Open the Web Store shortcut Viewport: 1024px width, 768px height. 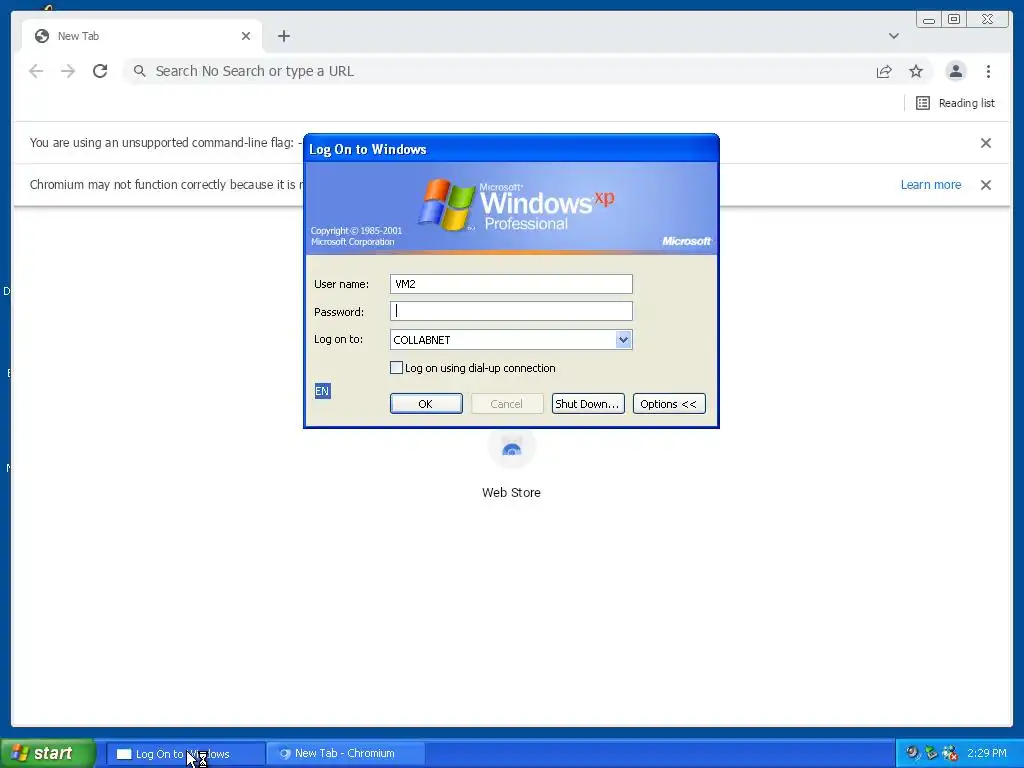pyautogui.click(x=511, y=465)
